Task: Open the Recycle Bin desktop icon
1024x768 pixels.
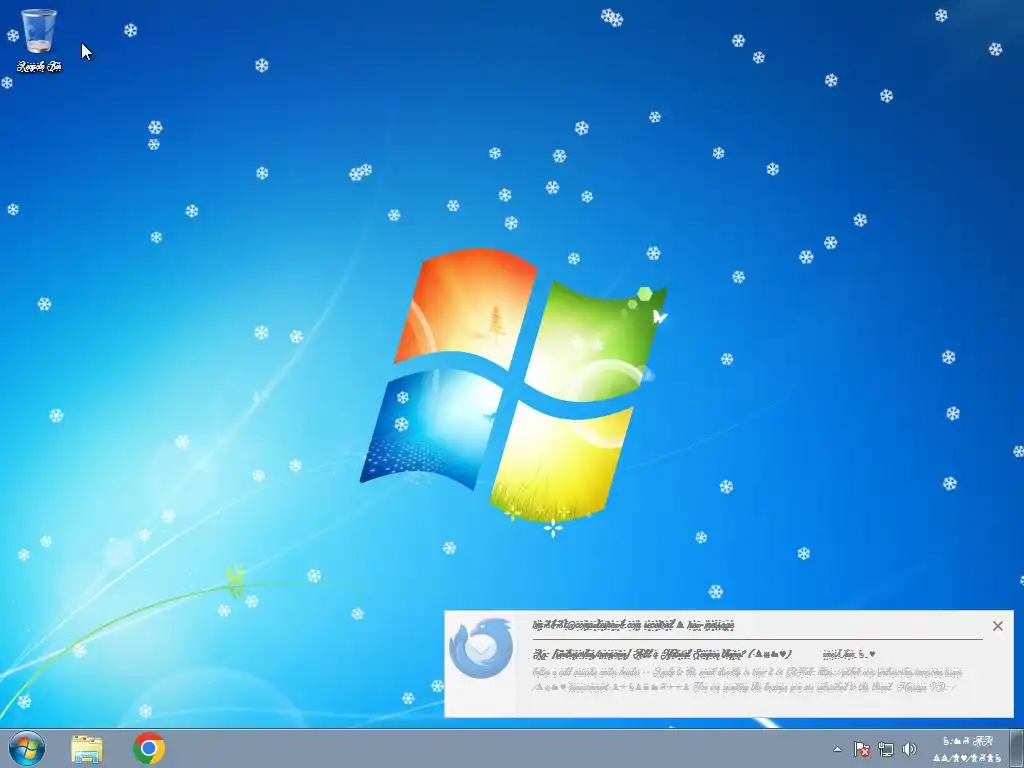Action: [39, 39]
